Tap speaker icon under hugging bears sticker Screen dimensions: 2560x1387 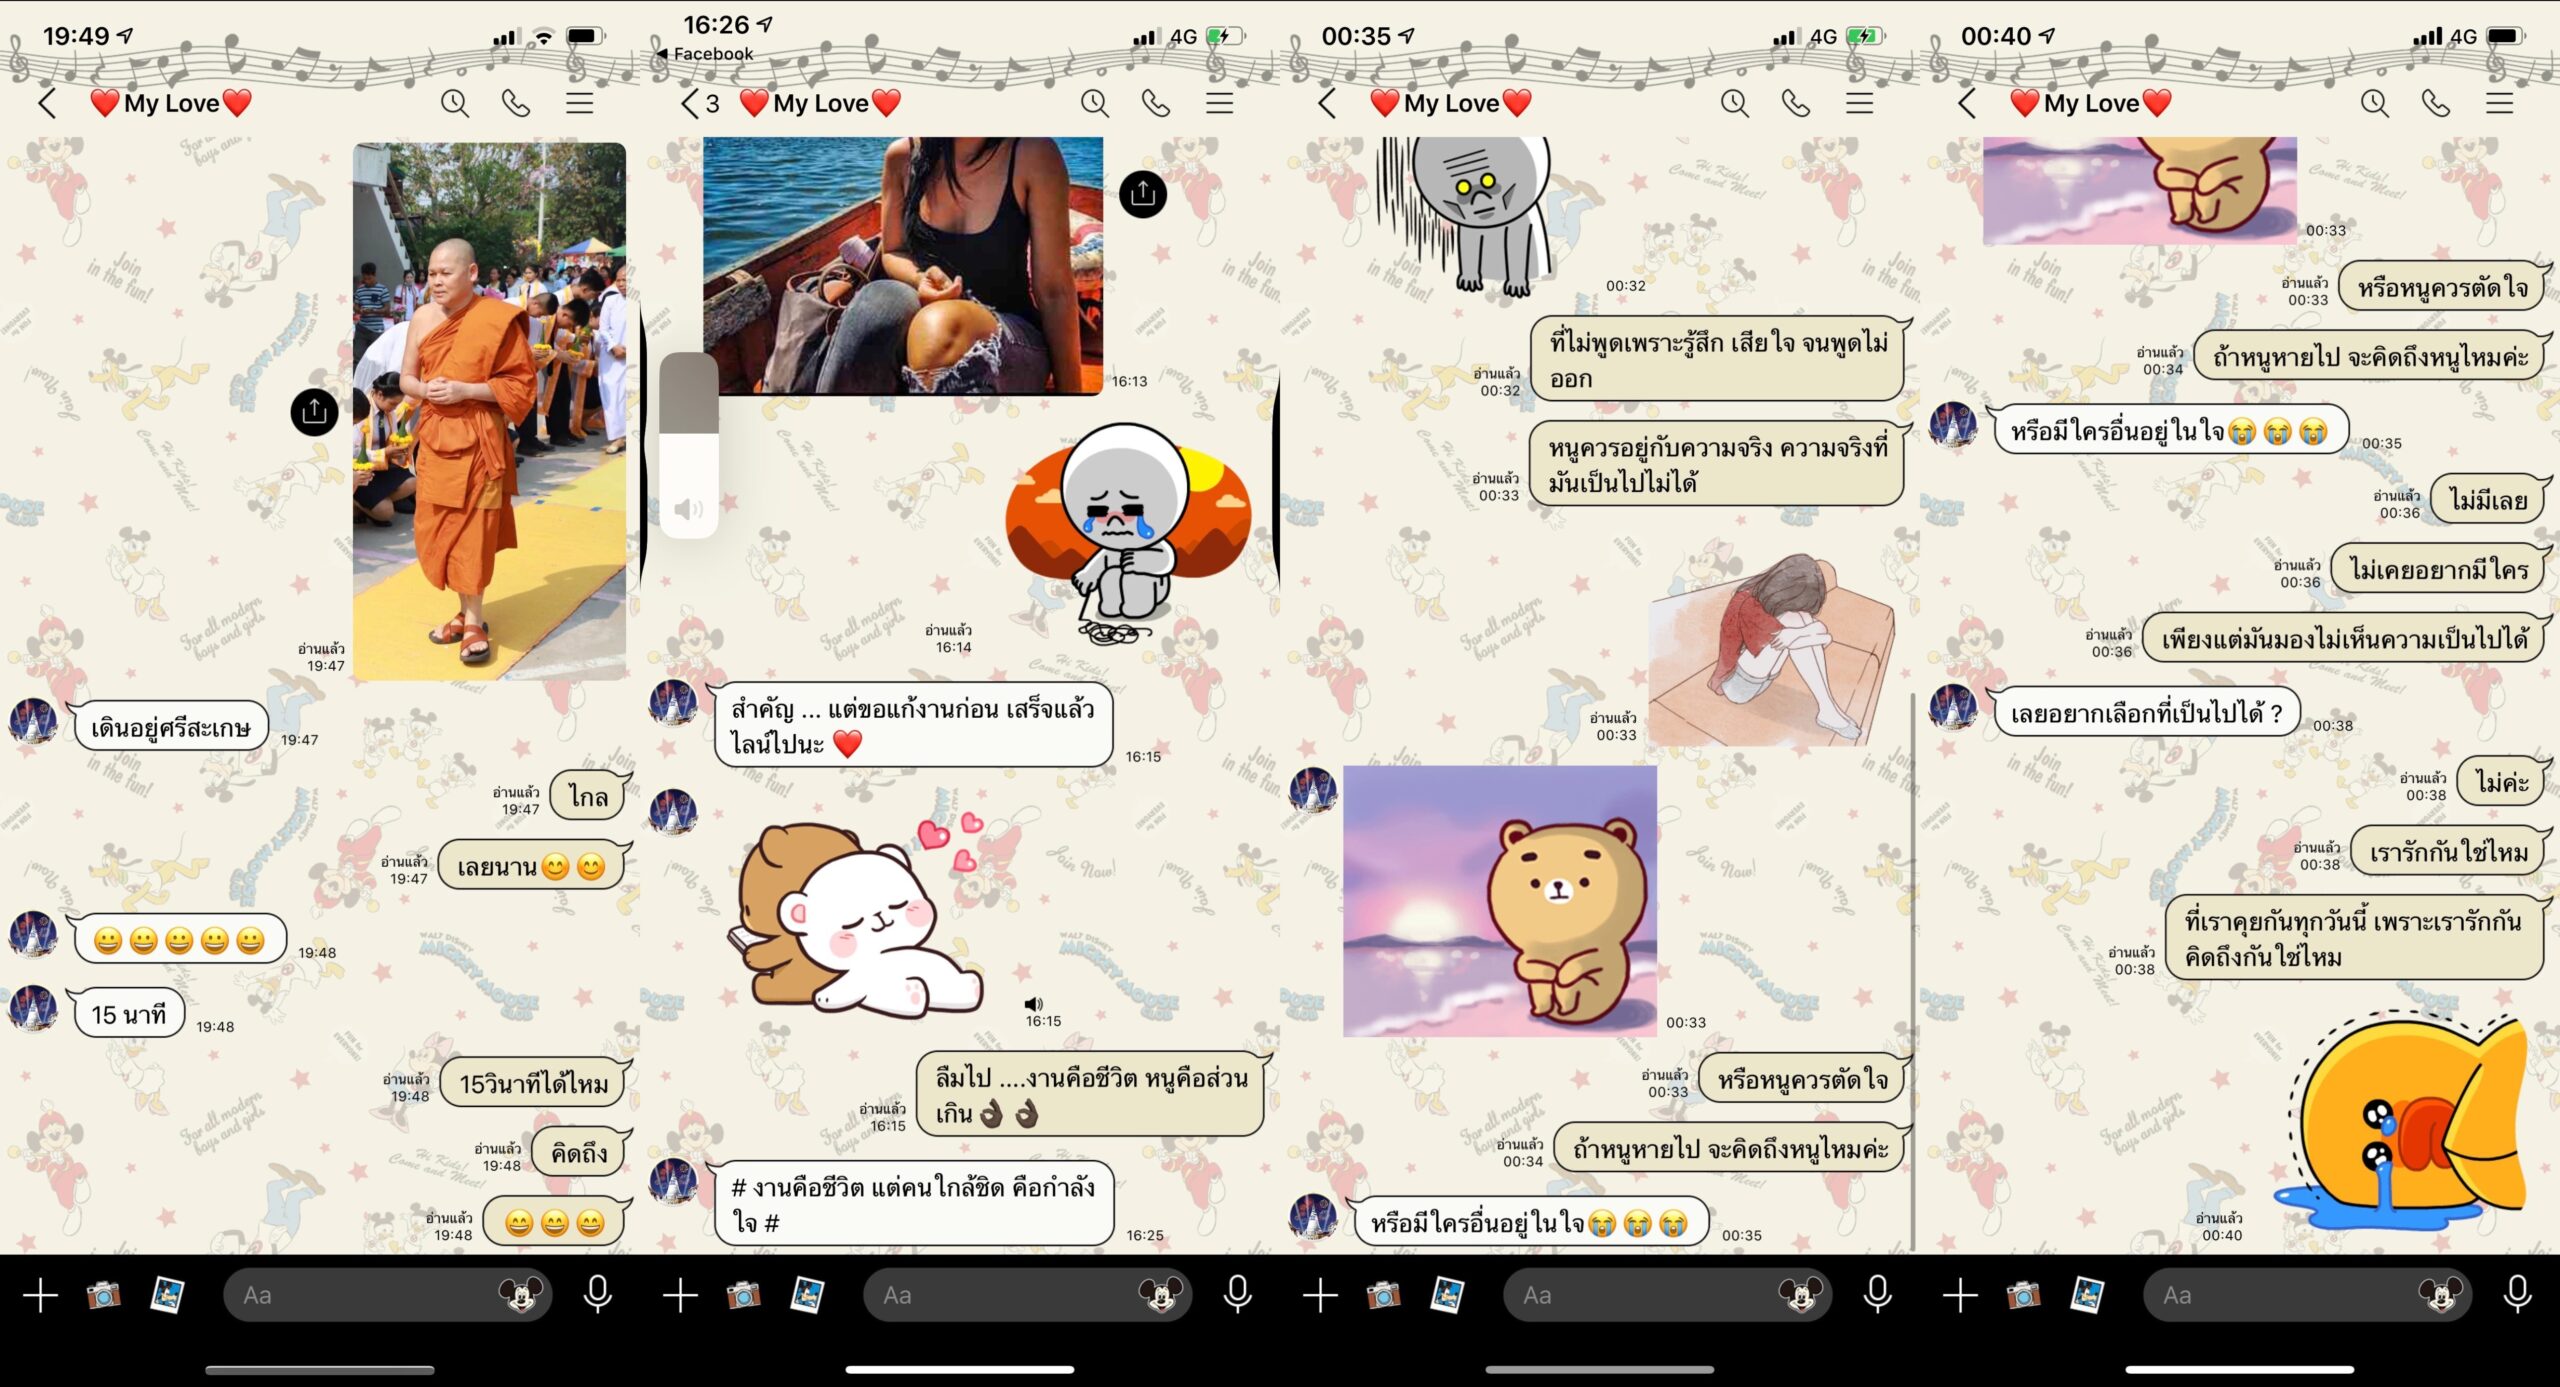tap(1033, 1003)
